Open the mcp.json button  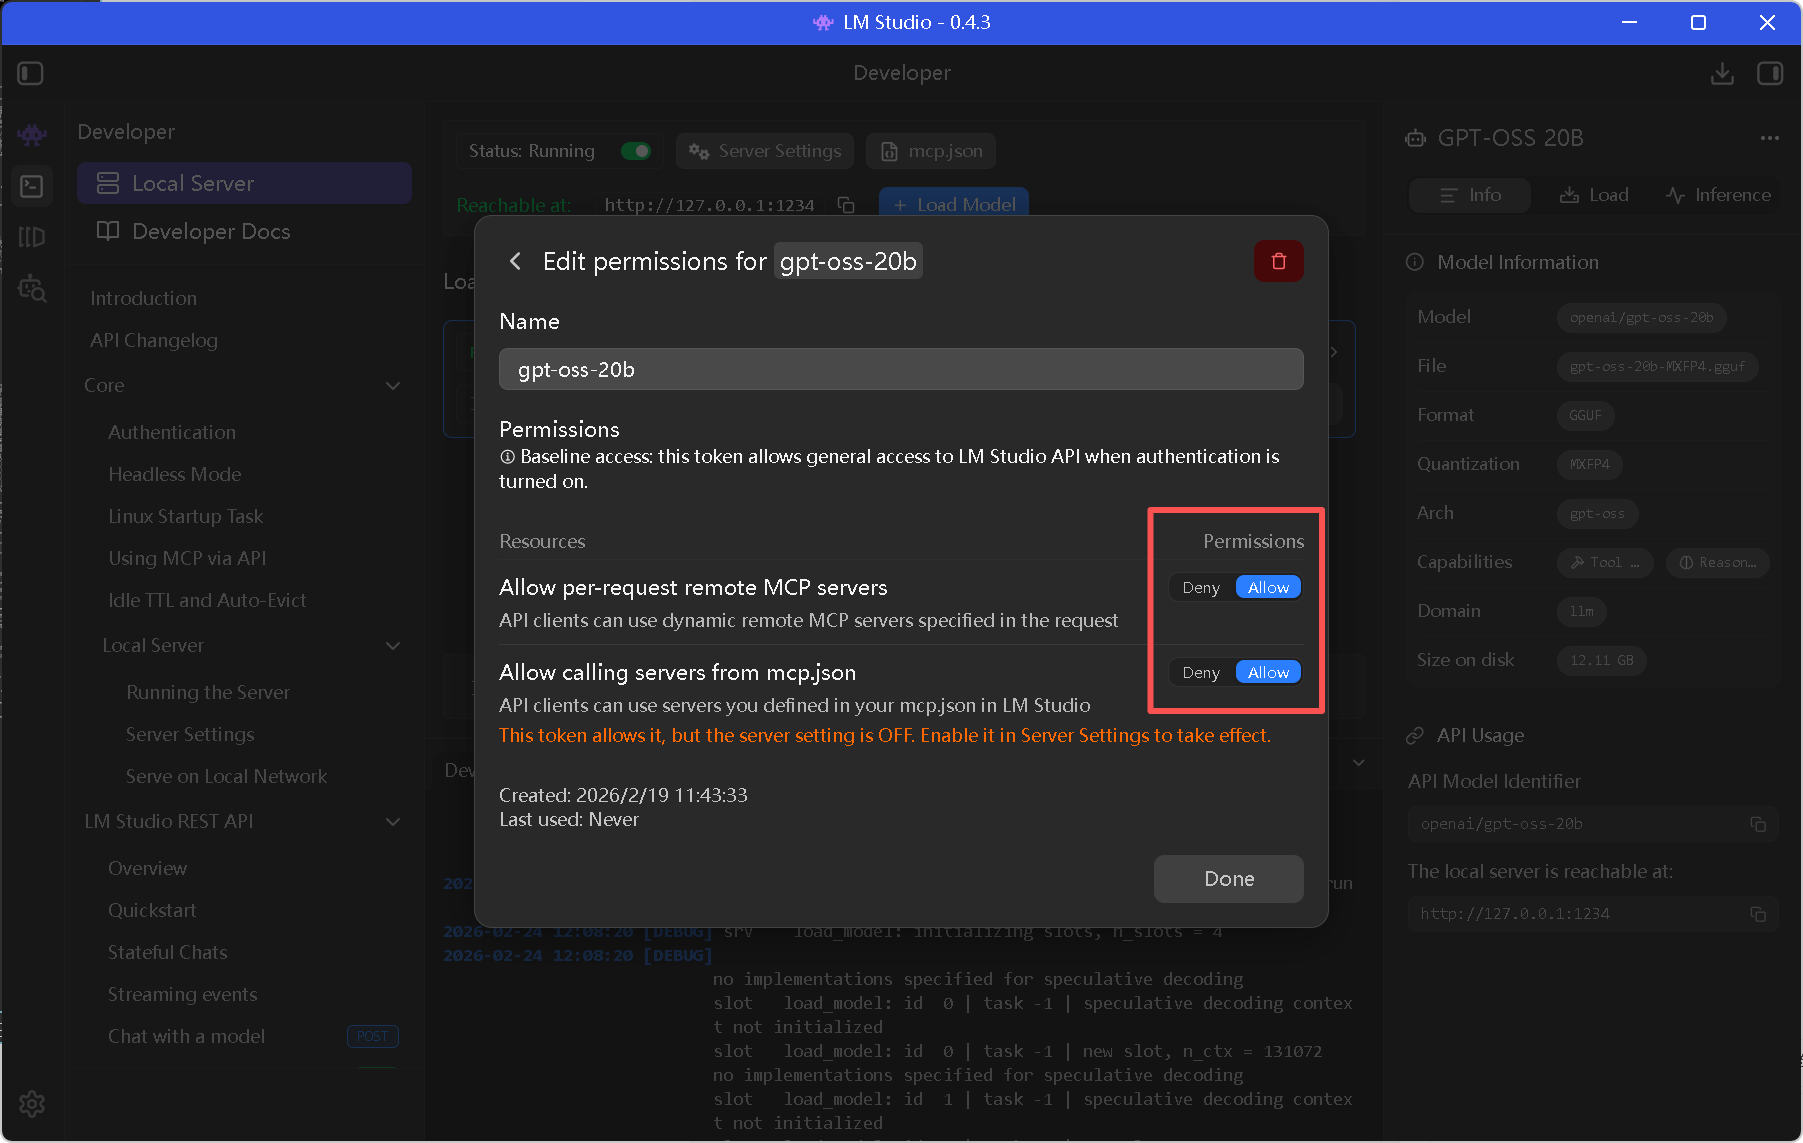click(x=931, y=151)
